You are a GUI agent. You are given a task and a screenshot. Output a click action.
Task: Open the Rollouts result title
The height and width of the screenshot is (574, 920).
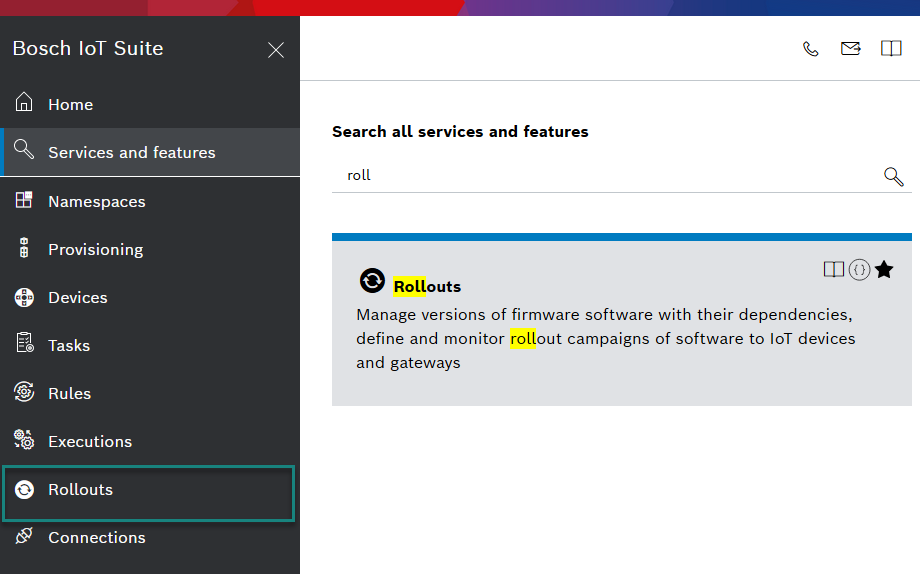pos(427,286)
